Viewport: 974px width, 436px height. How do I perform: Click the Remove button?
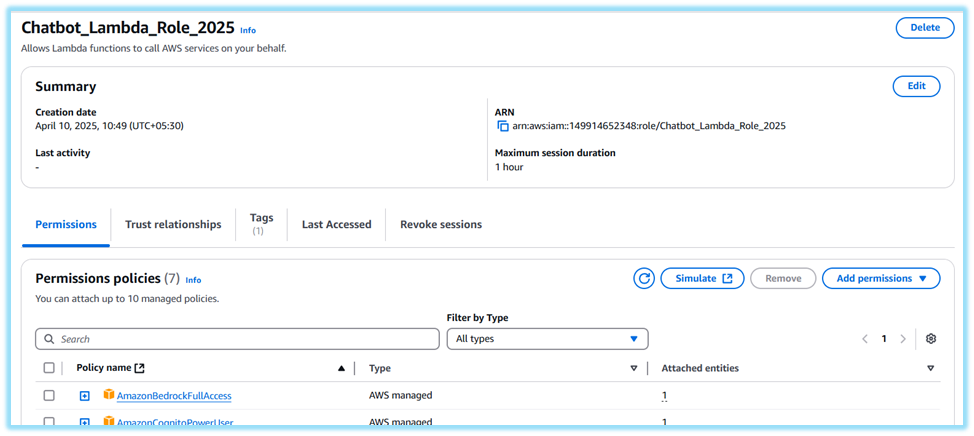pos(783,278)
